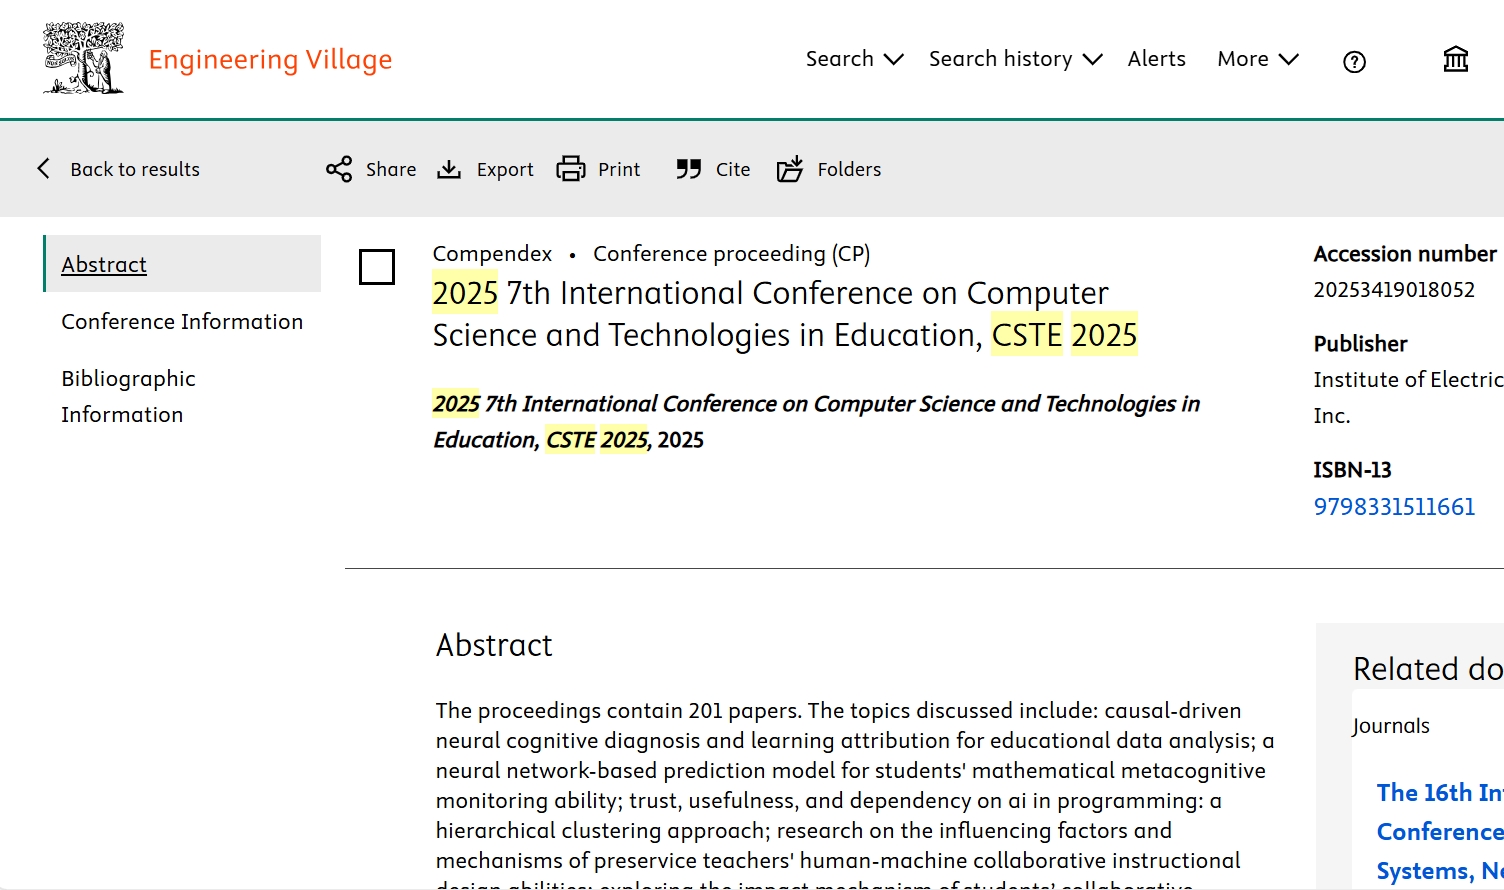Open the More menu
Image resolution: width=1504 pixels, height=890 pixels.
[1258, 59]
